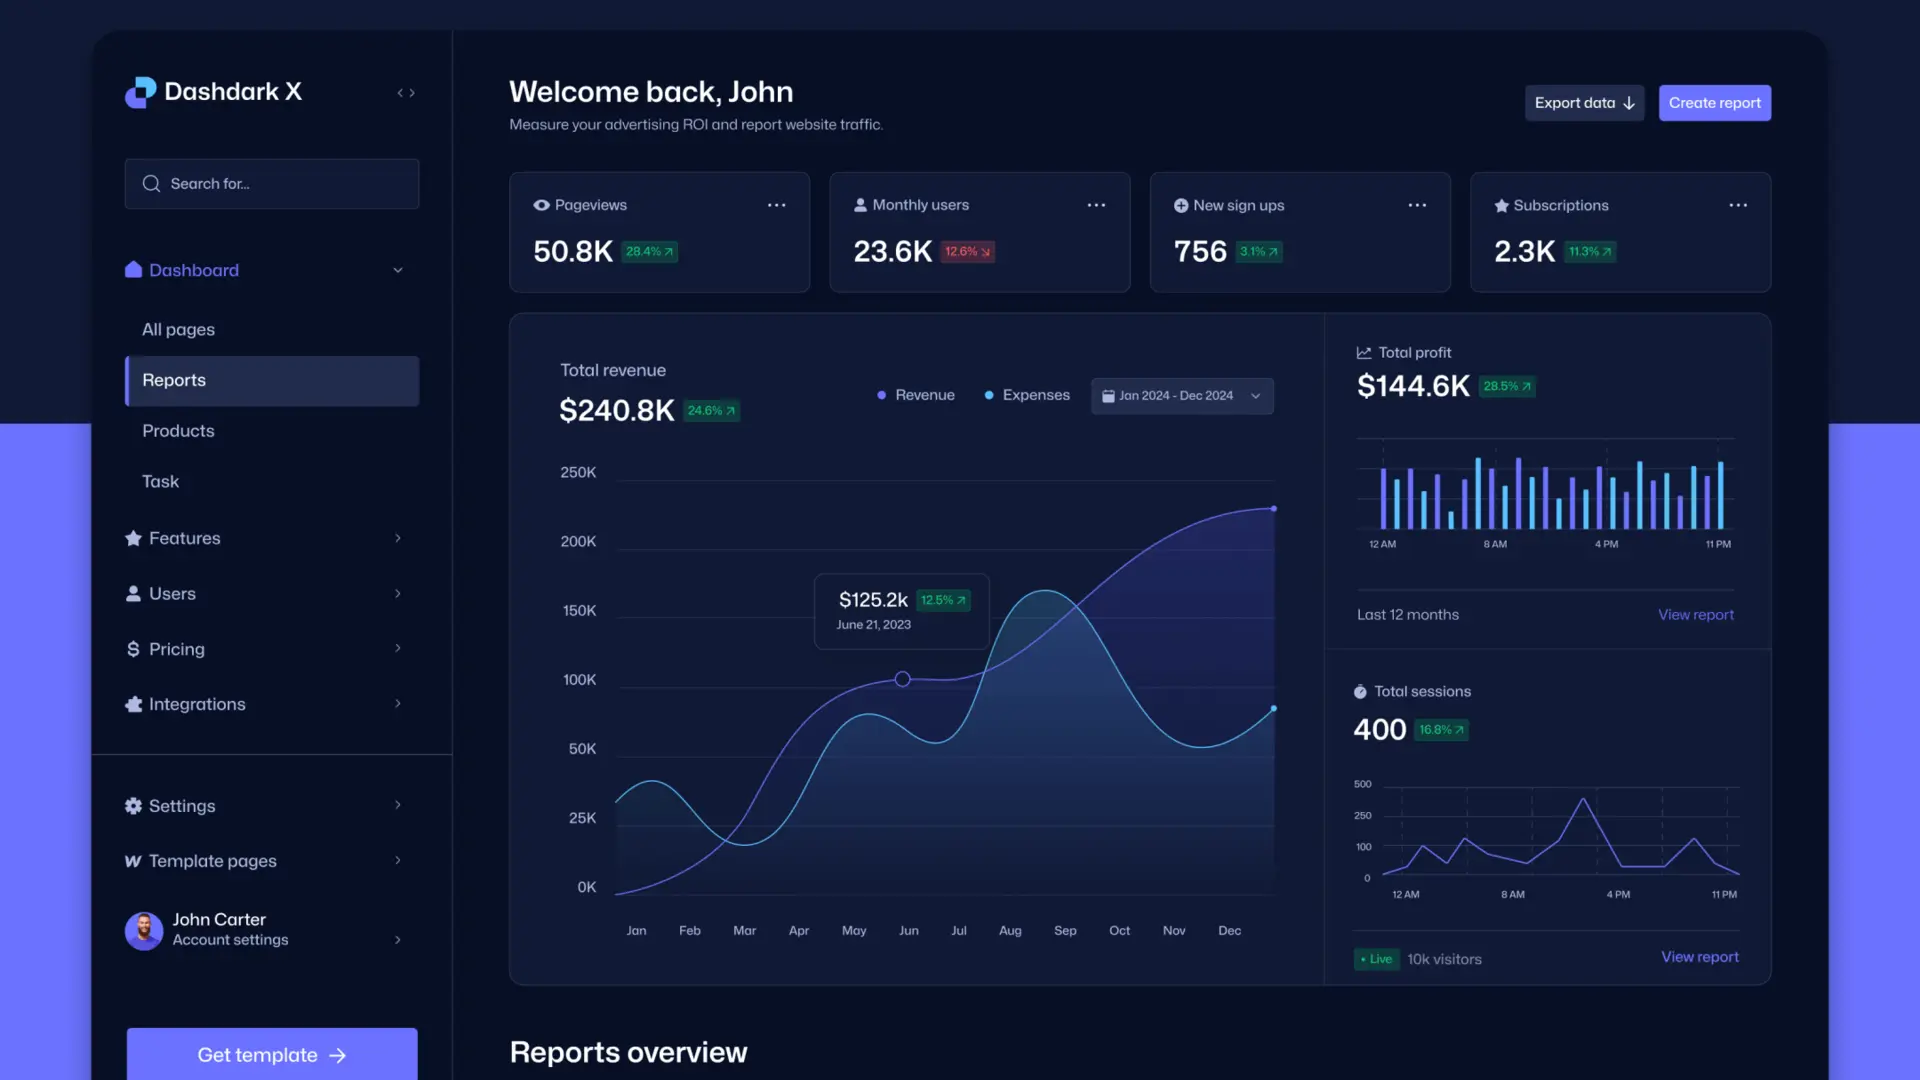Open the Jan 2024 - Dec 2024 date picker
The image size is (1920, 1080).
1181,395
